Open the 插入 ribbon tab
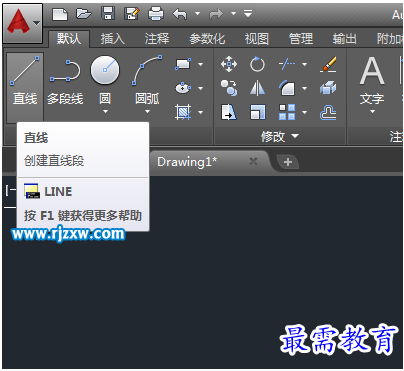This screenshot has height=371, width=404. coord(113,39)
